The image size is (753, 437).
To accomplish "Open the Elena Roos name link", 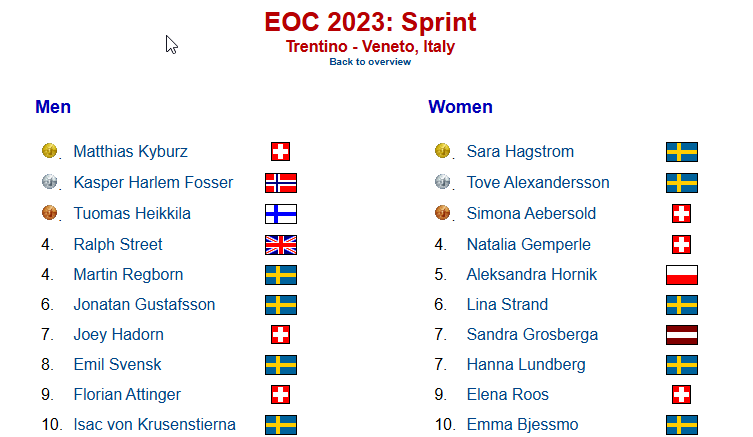I will tap(508, 395).
